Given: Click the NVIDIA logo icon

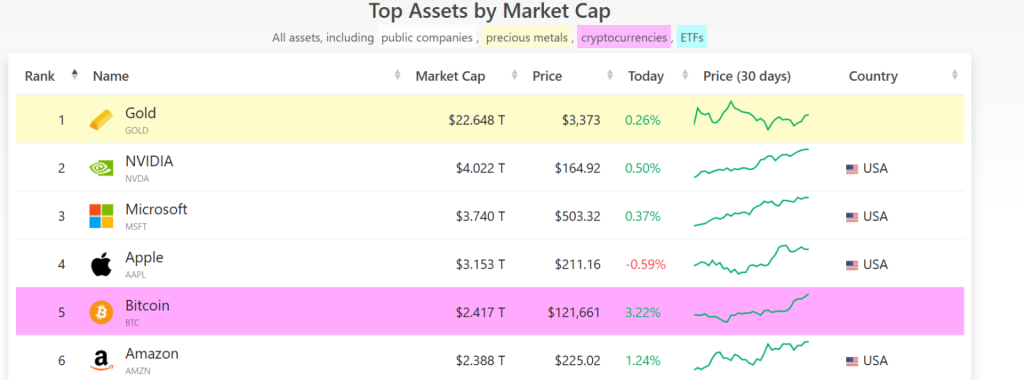Looking at the screenshot, I should 101,168.
